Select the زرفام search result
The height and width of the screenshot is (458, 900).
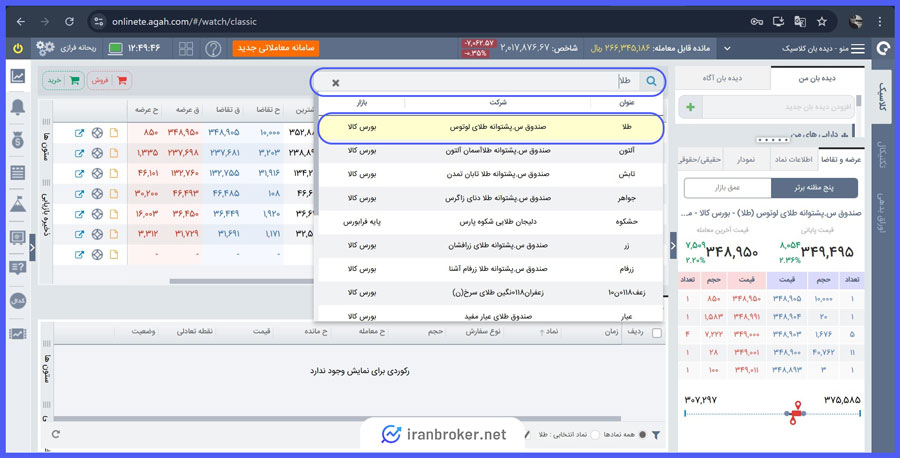click(491, 269)
